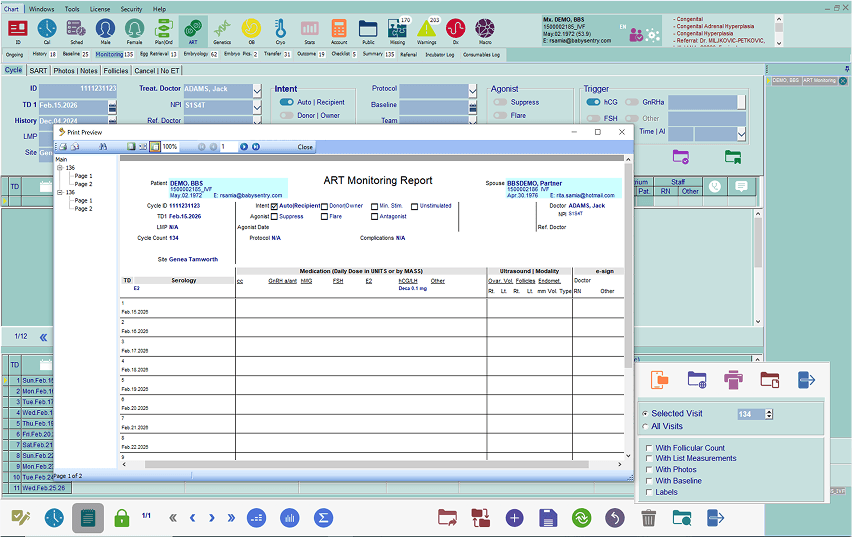
Task: Open the Female patient module
Action: click(134, 32)
